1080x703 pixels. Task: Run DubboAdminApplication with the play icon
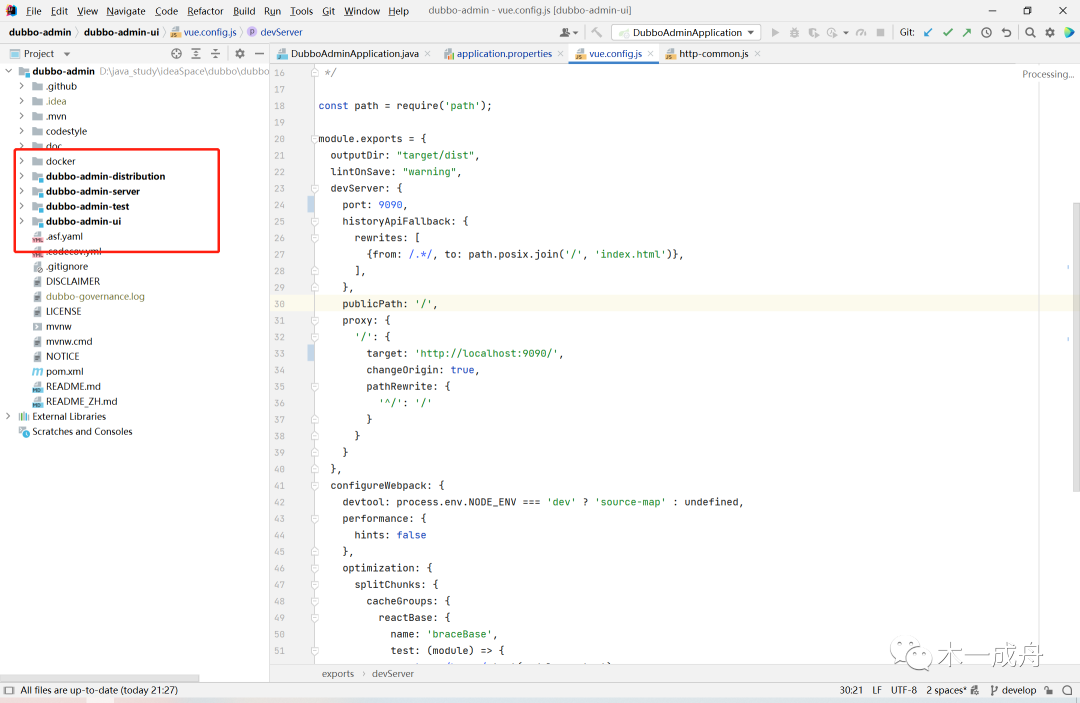point(775,32)
